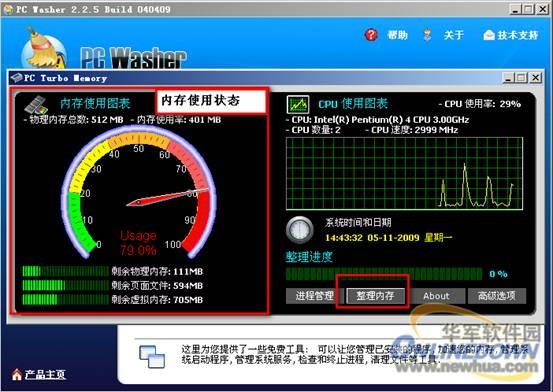Click the PC Washer broom logo
Screen dimensions: 553x392
pos(44,49)
